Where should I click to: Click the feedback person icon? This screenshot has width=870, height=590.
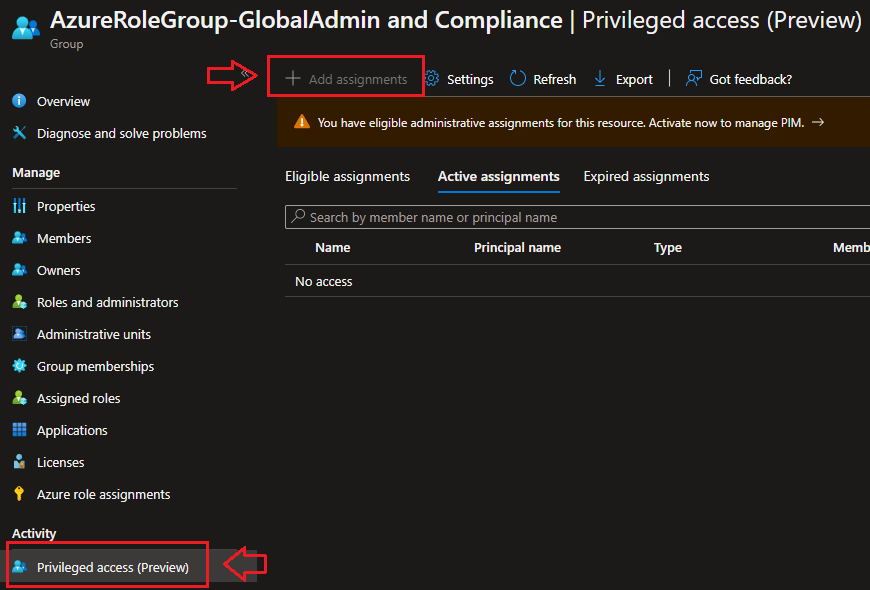[x=694, y=78]
